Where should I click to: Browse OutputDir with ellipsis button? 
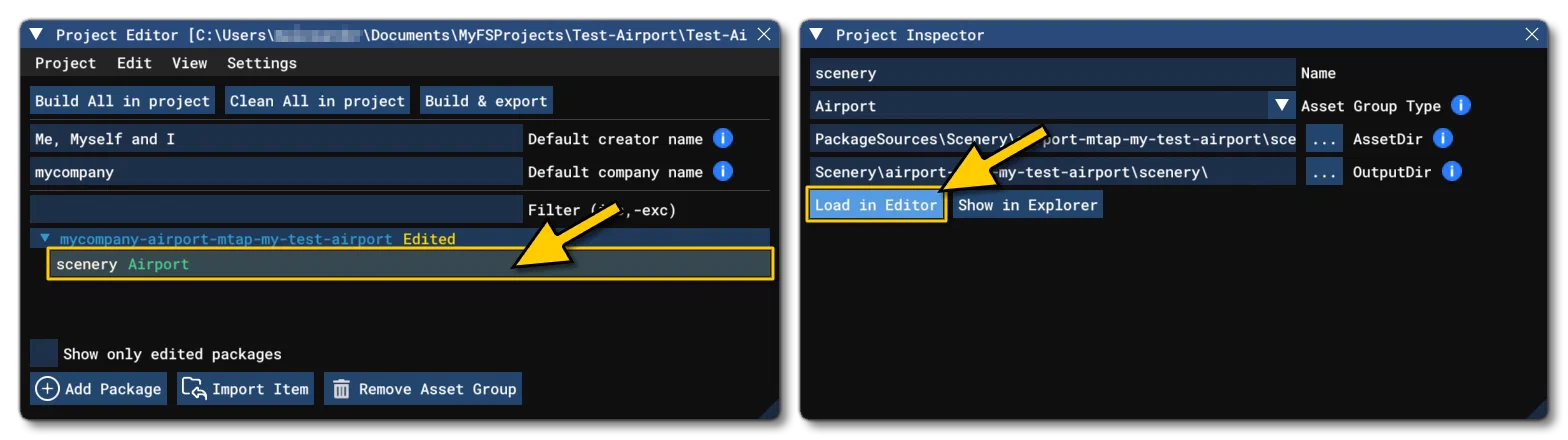click(x=1324, y=172)
